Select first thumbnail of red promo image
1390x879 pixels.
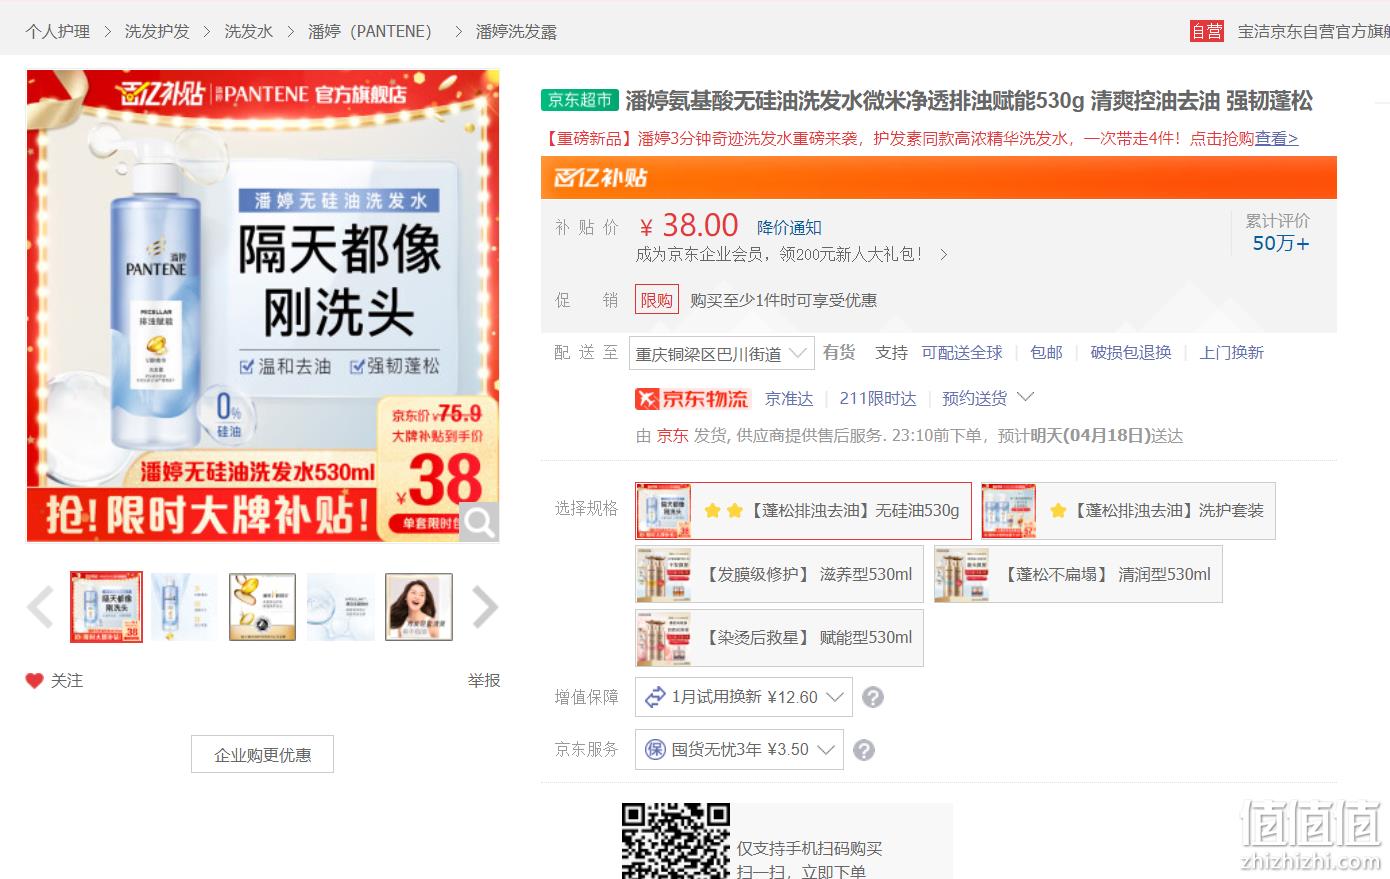point(106,607)
